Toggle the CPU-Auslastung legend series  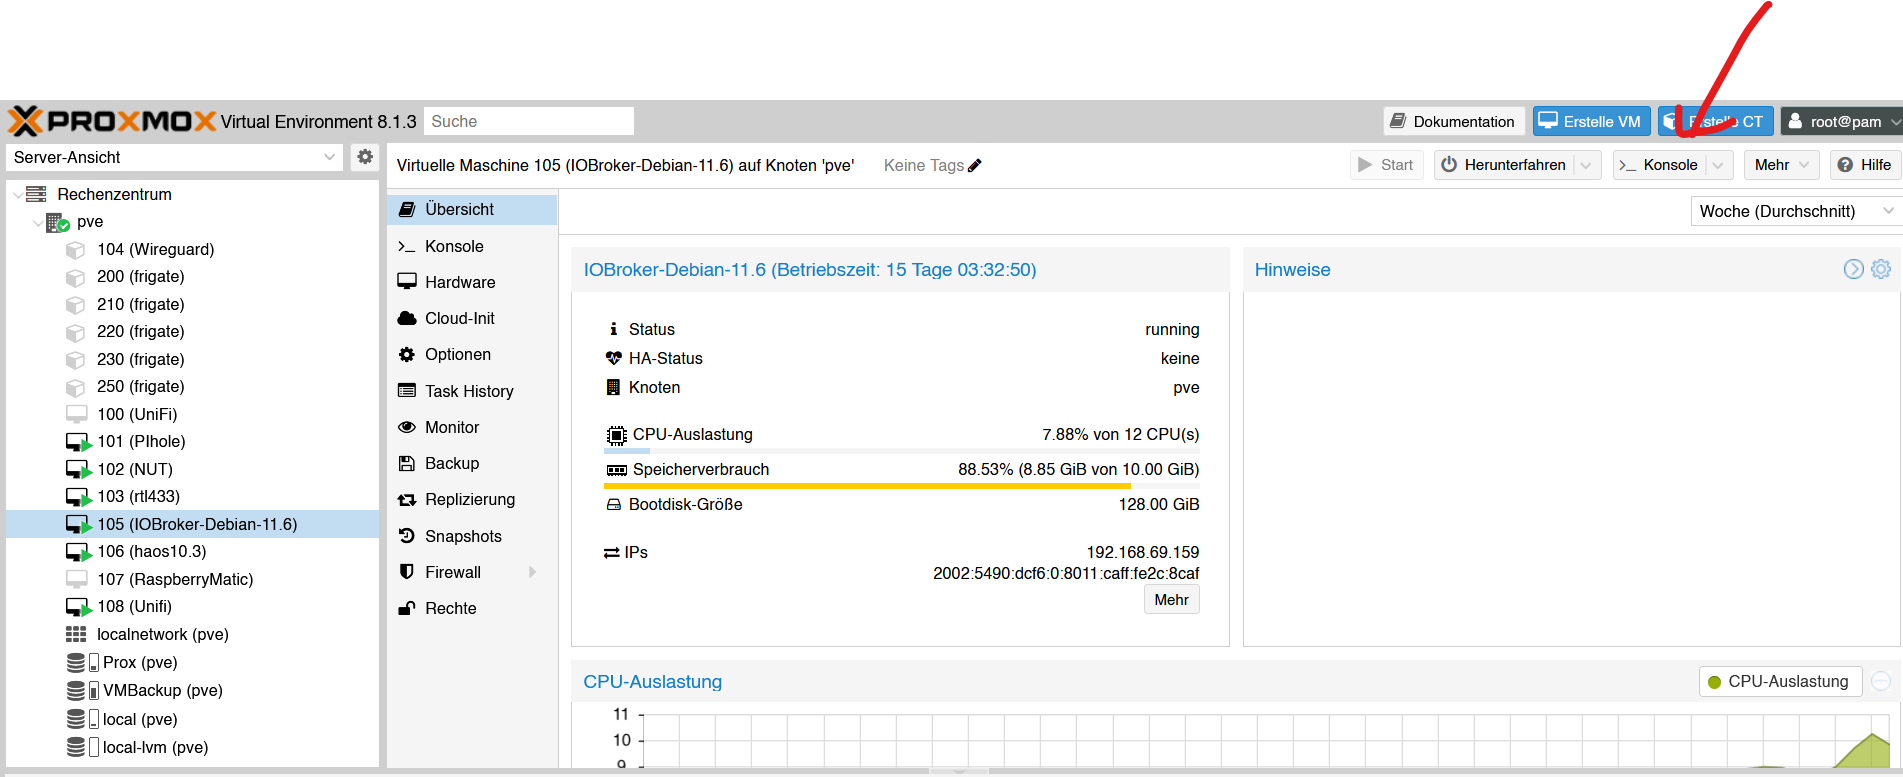click(1780, 682)
